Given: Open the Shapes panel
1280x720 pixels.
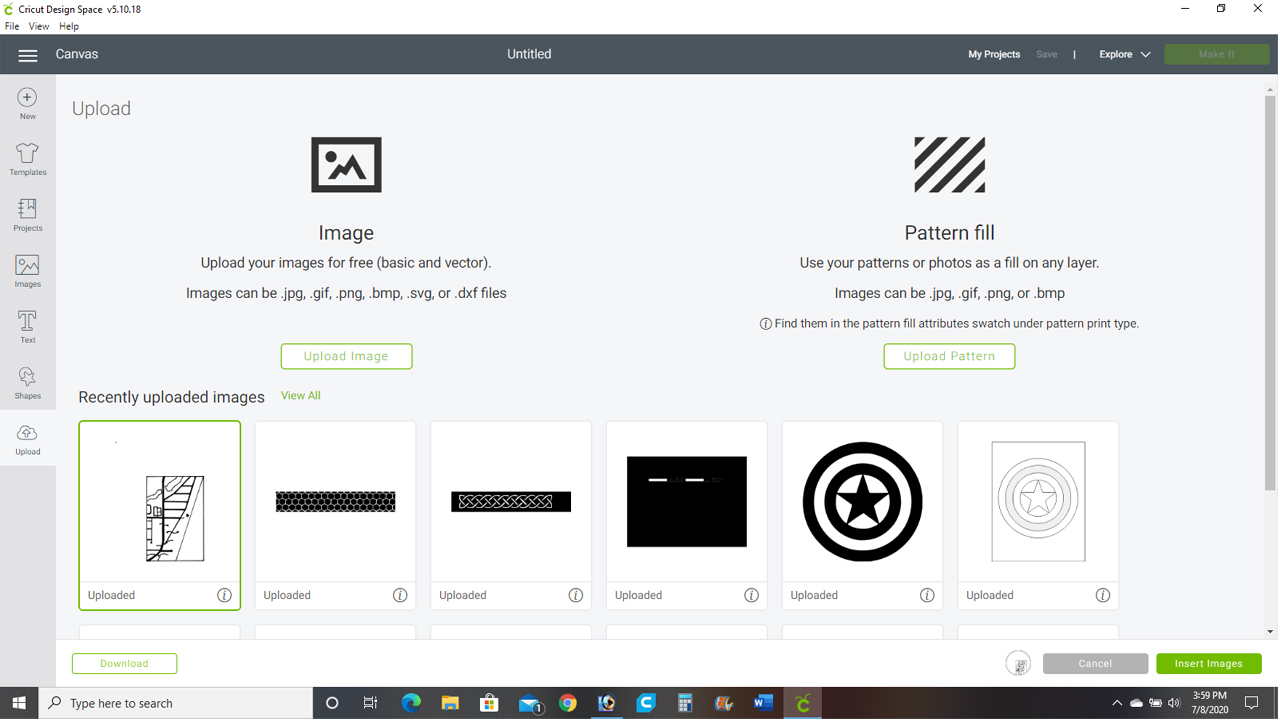Looking at the screenshot, I should point(28,383).
